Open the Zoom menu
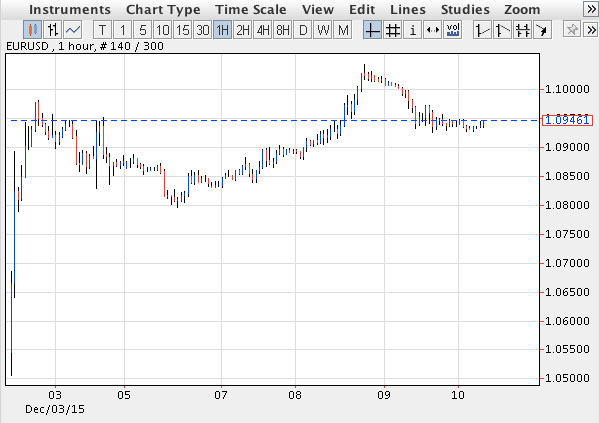The width and height of the screenshot is (600, 423). (522, 10)
